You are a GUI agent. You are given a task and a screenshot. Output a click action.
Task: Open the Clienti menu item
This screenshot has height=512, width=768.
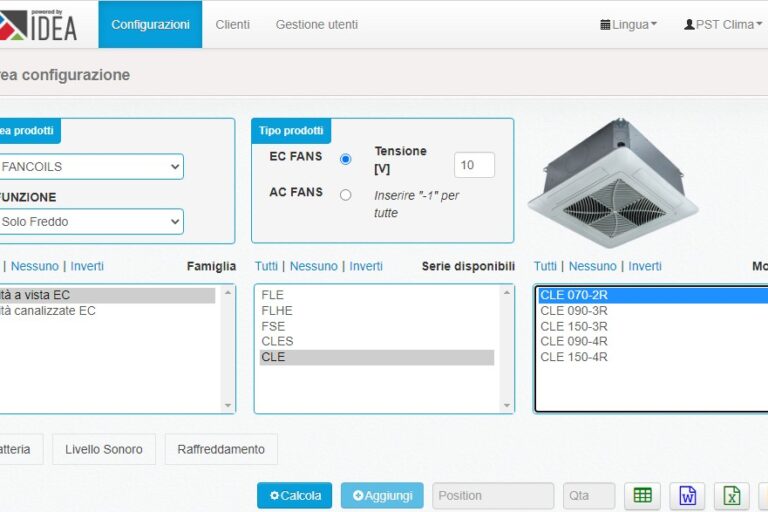point(233,24)
